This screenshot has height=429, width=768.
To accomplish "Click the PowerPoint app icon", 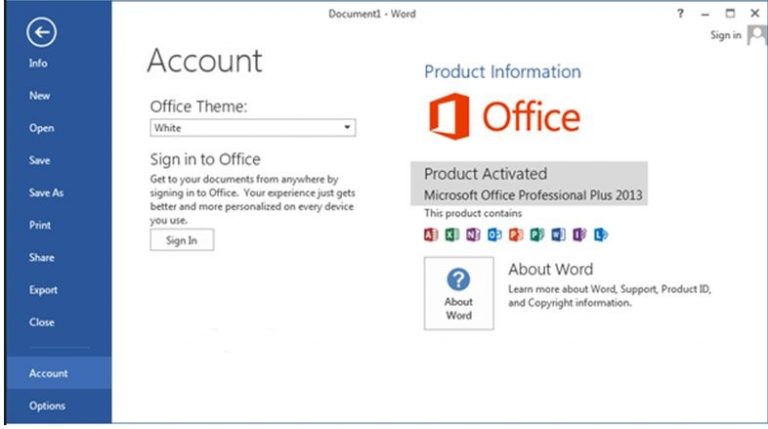I will (516, 235).
